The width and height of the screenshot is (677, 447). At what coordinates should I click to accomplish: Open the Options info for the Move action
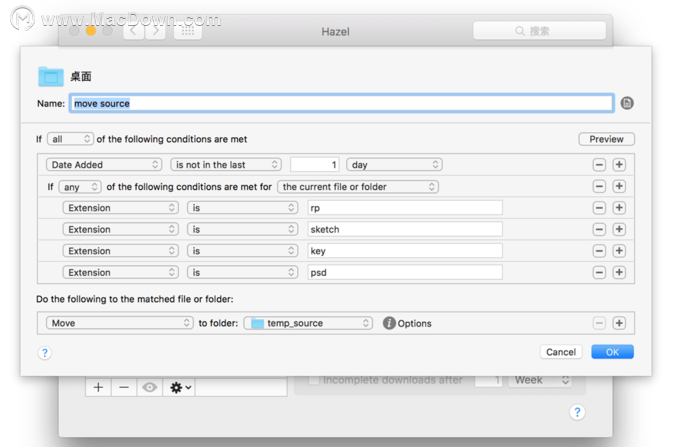pyautogui.click(x=389, y=323)
